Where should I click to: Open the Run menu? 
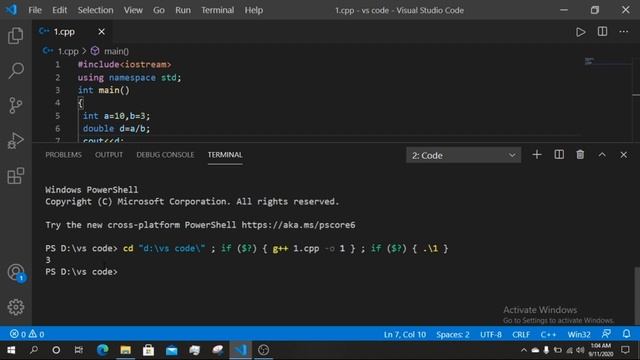coord(183,10)
